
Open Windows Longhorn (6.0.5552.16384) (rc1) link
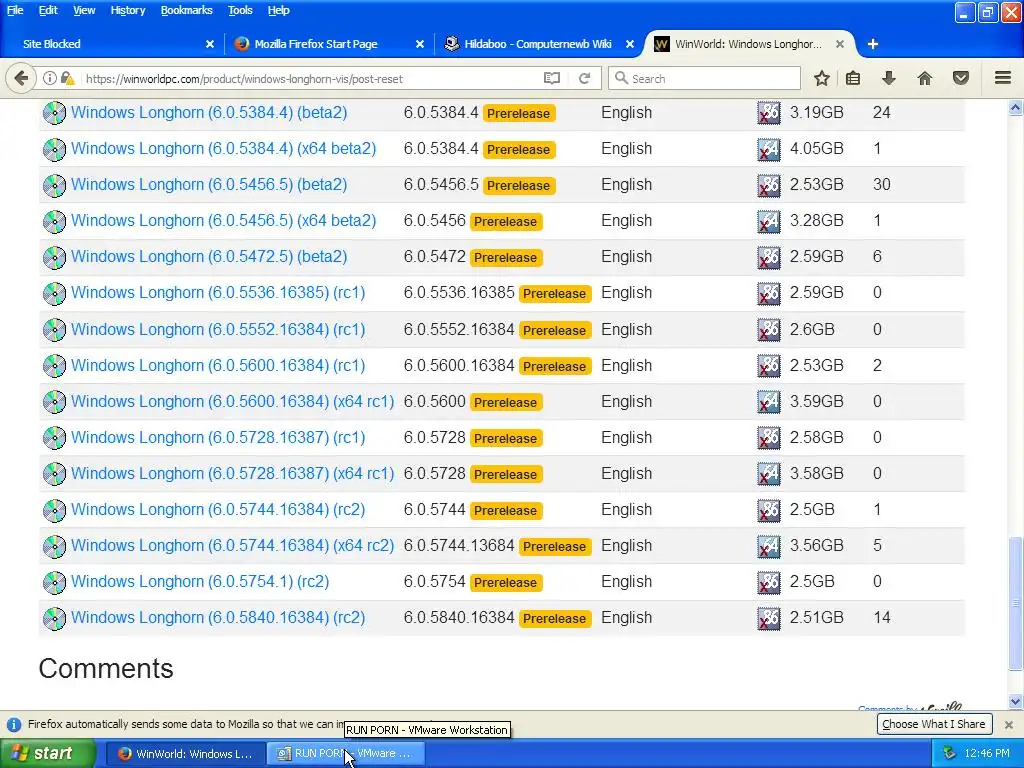tap(218, 329)
